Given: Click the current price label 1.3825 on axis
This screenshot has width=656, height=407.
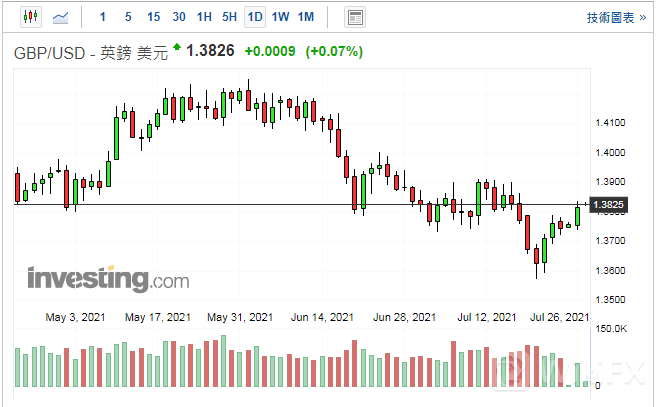Looking at the screenshot, I should coord(609,205).
